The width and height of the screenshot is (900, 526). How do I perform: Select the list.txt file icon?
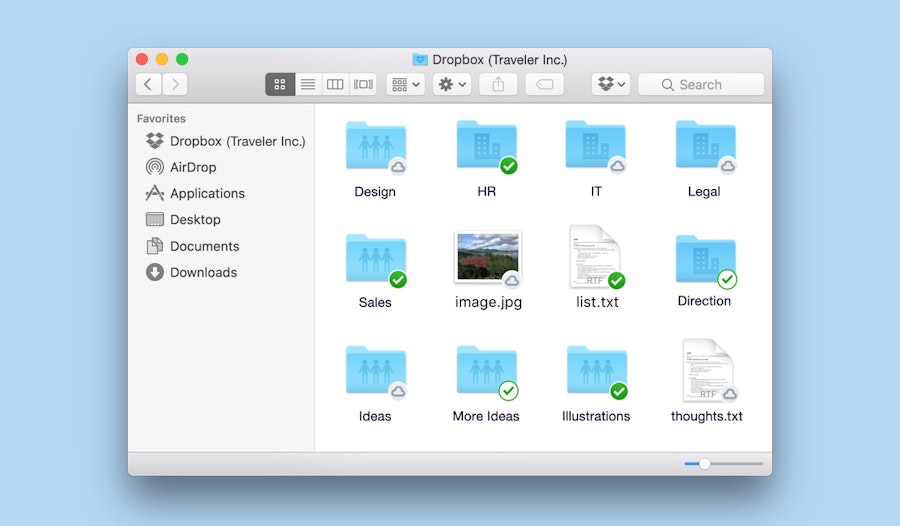coord(595,257)
